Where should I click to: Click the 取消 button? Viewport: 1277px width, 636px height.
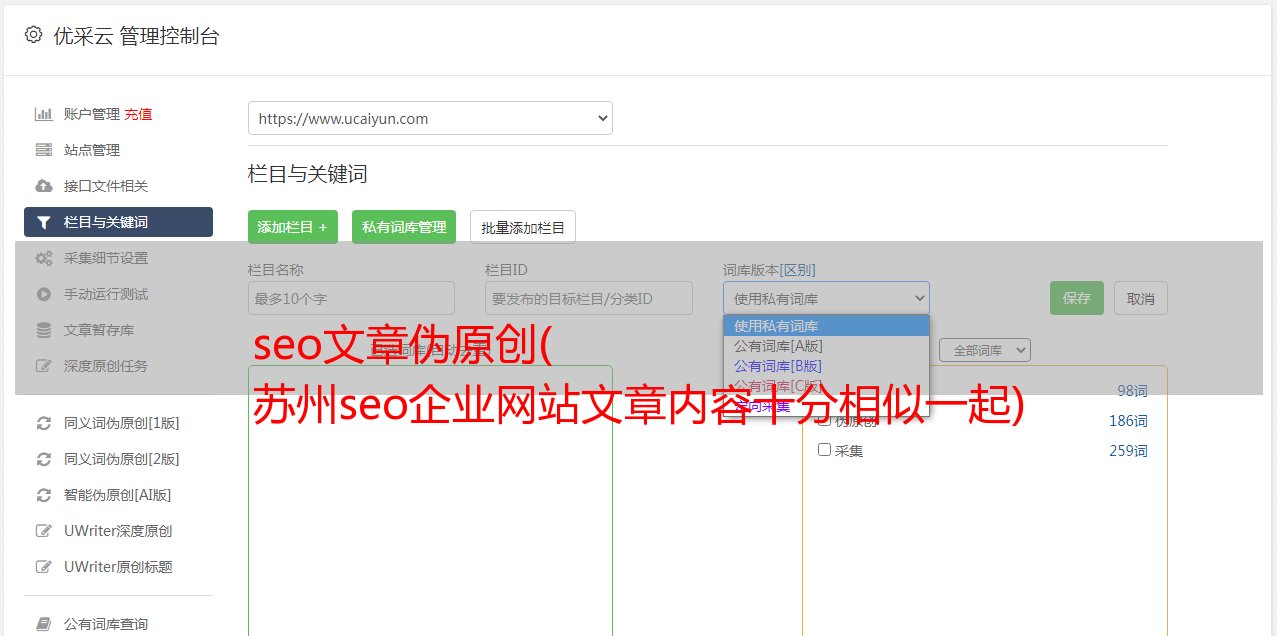(1141, 298)
